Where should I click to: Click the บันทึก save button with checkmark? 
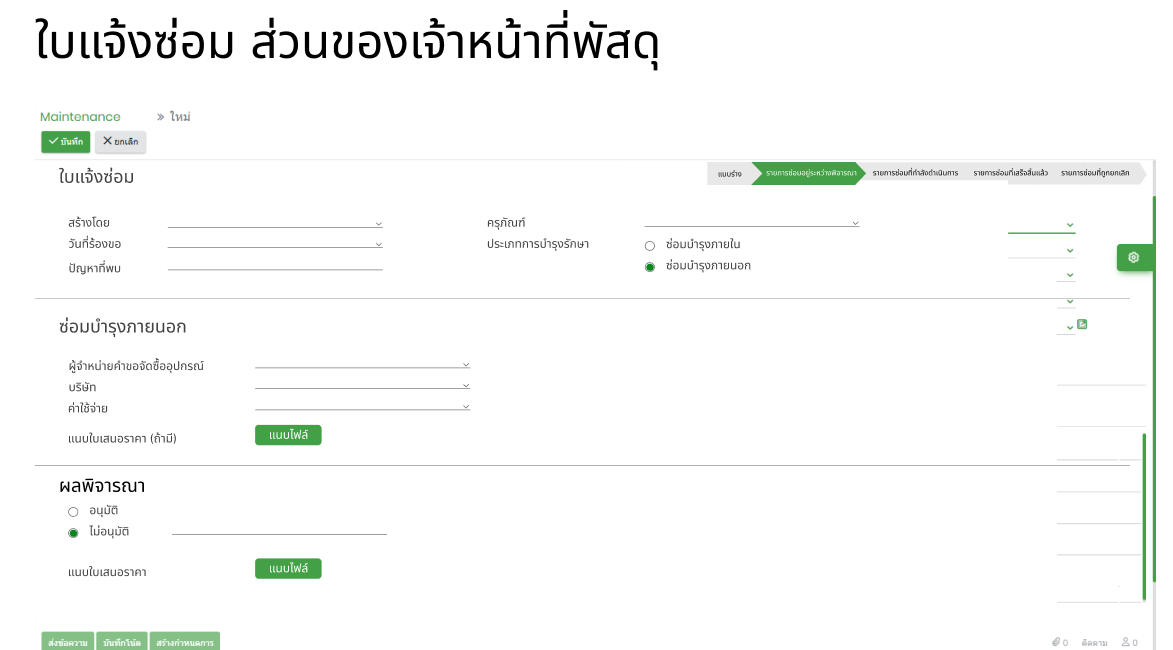[66, 142]
